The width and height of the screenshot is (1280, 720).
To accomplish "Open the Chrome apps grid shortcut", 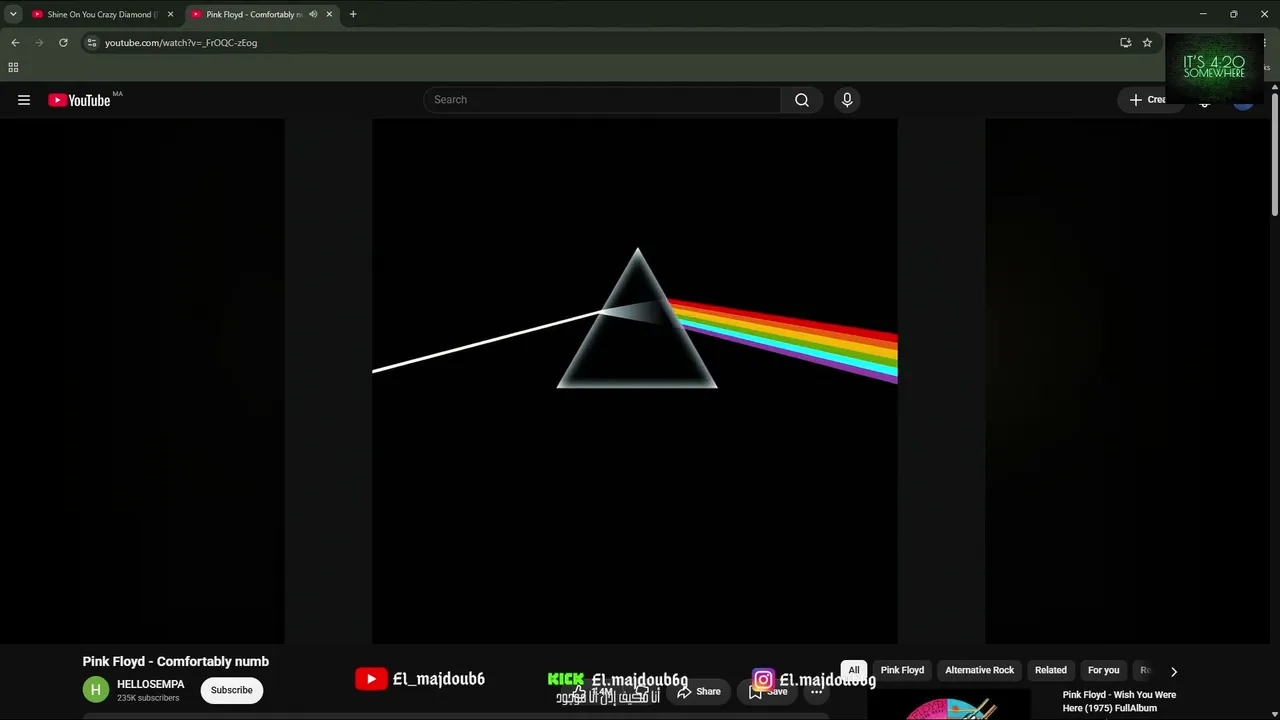I will pyautogui.click(x=13, y=68).
